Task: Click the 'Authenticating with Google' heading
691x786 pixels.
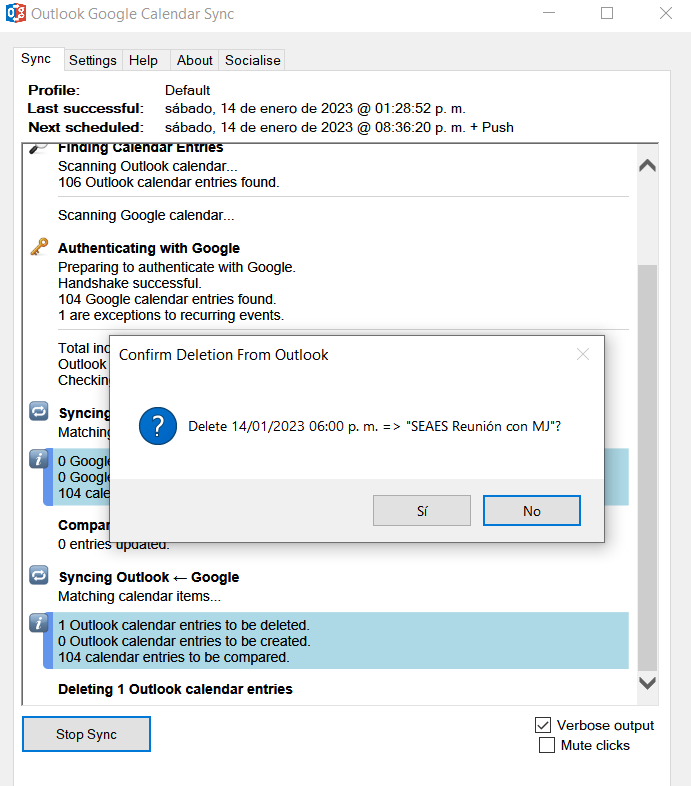Action: [149, 248]
